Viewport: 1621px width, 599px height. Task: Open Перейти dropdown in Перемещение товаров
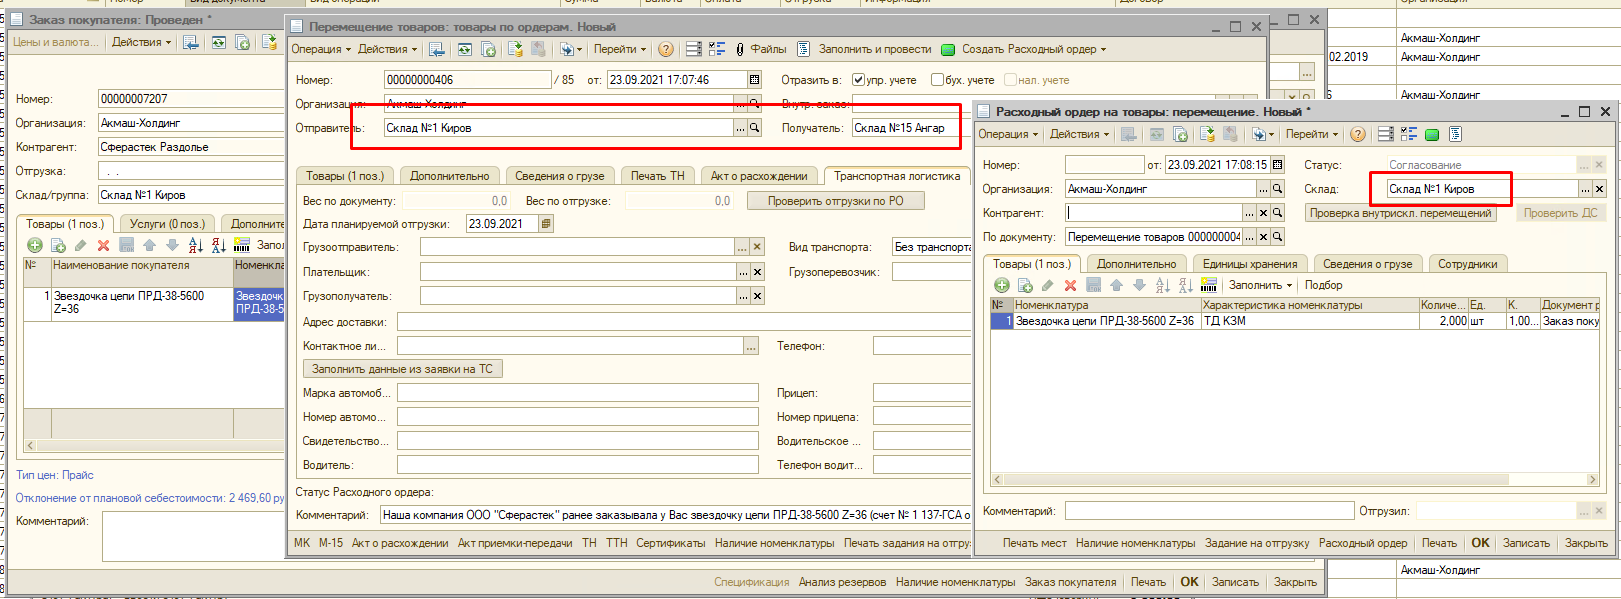pos(620,49)
